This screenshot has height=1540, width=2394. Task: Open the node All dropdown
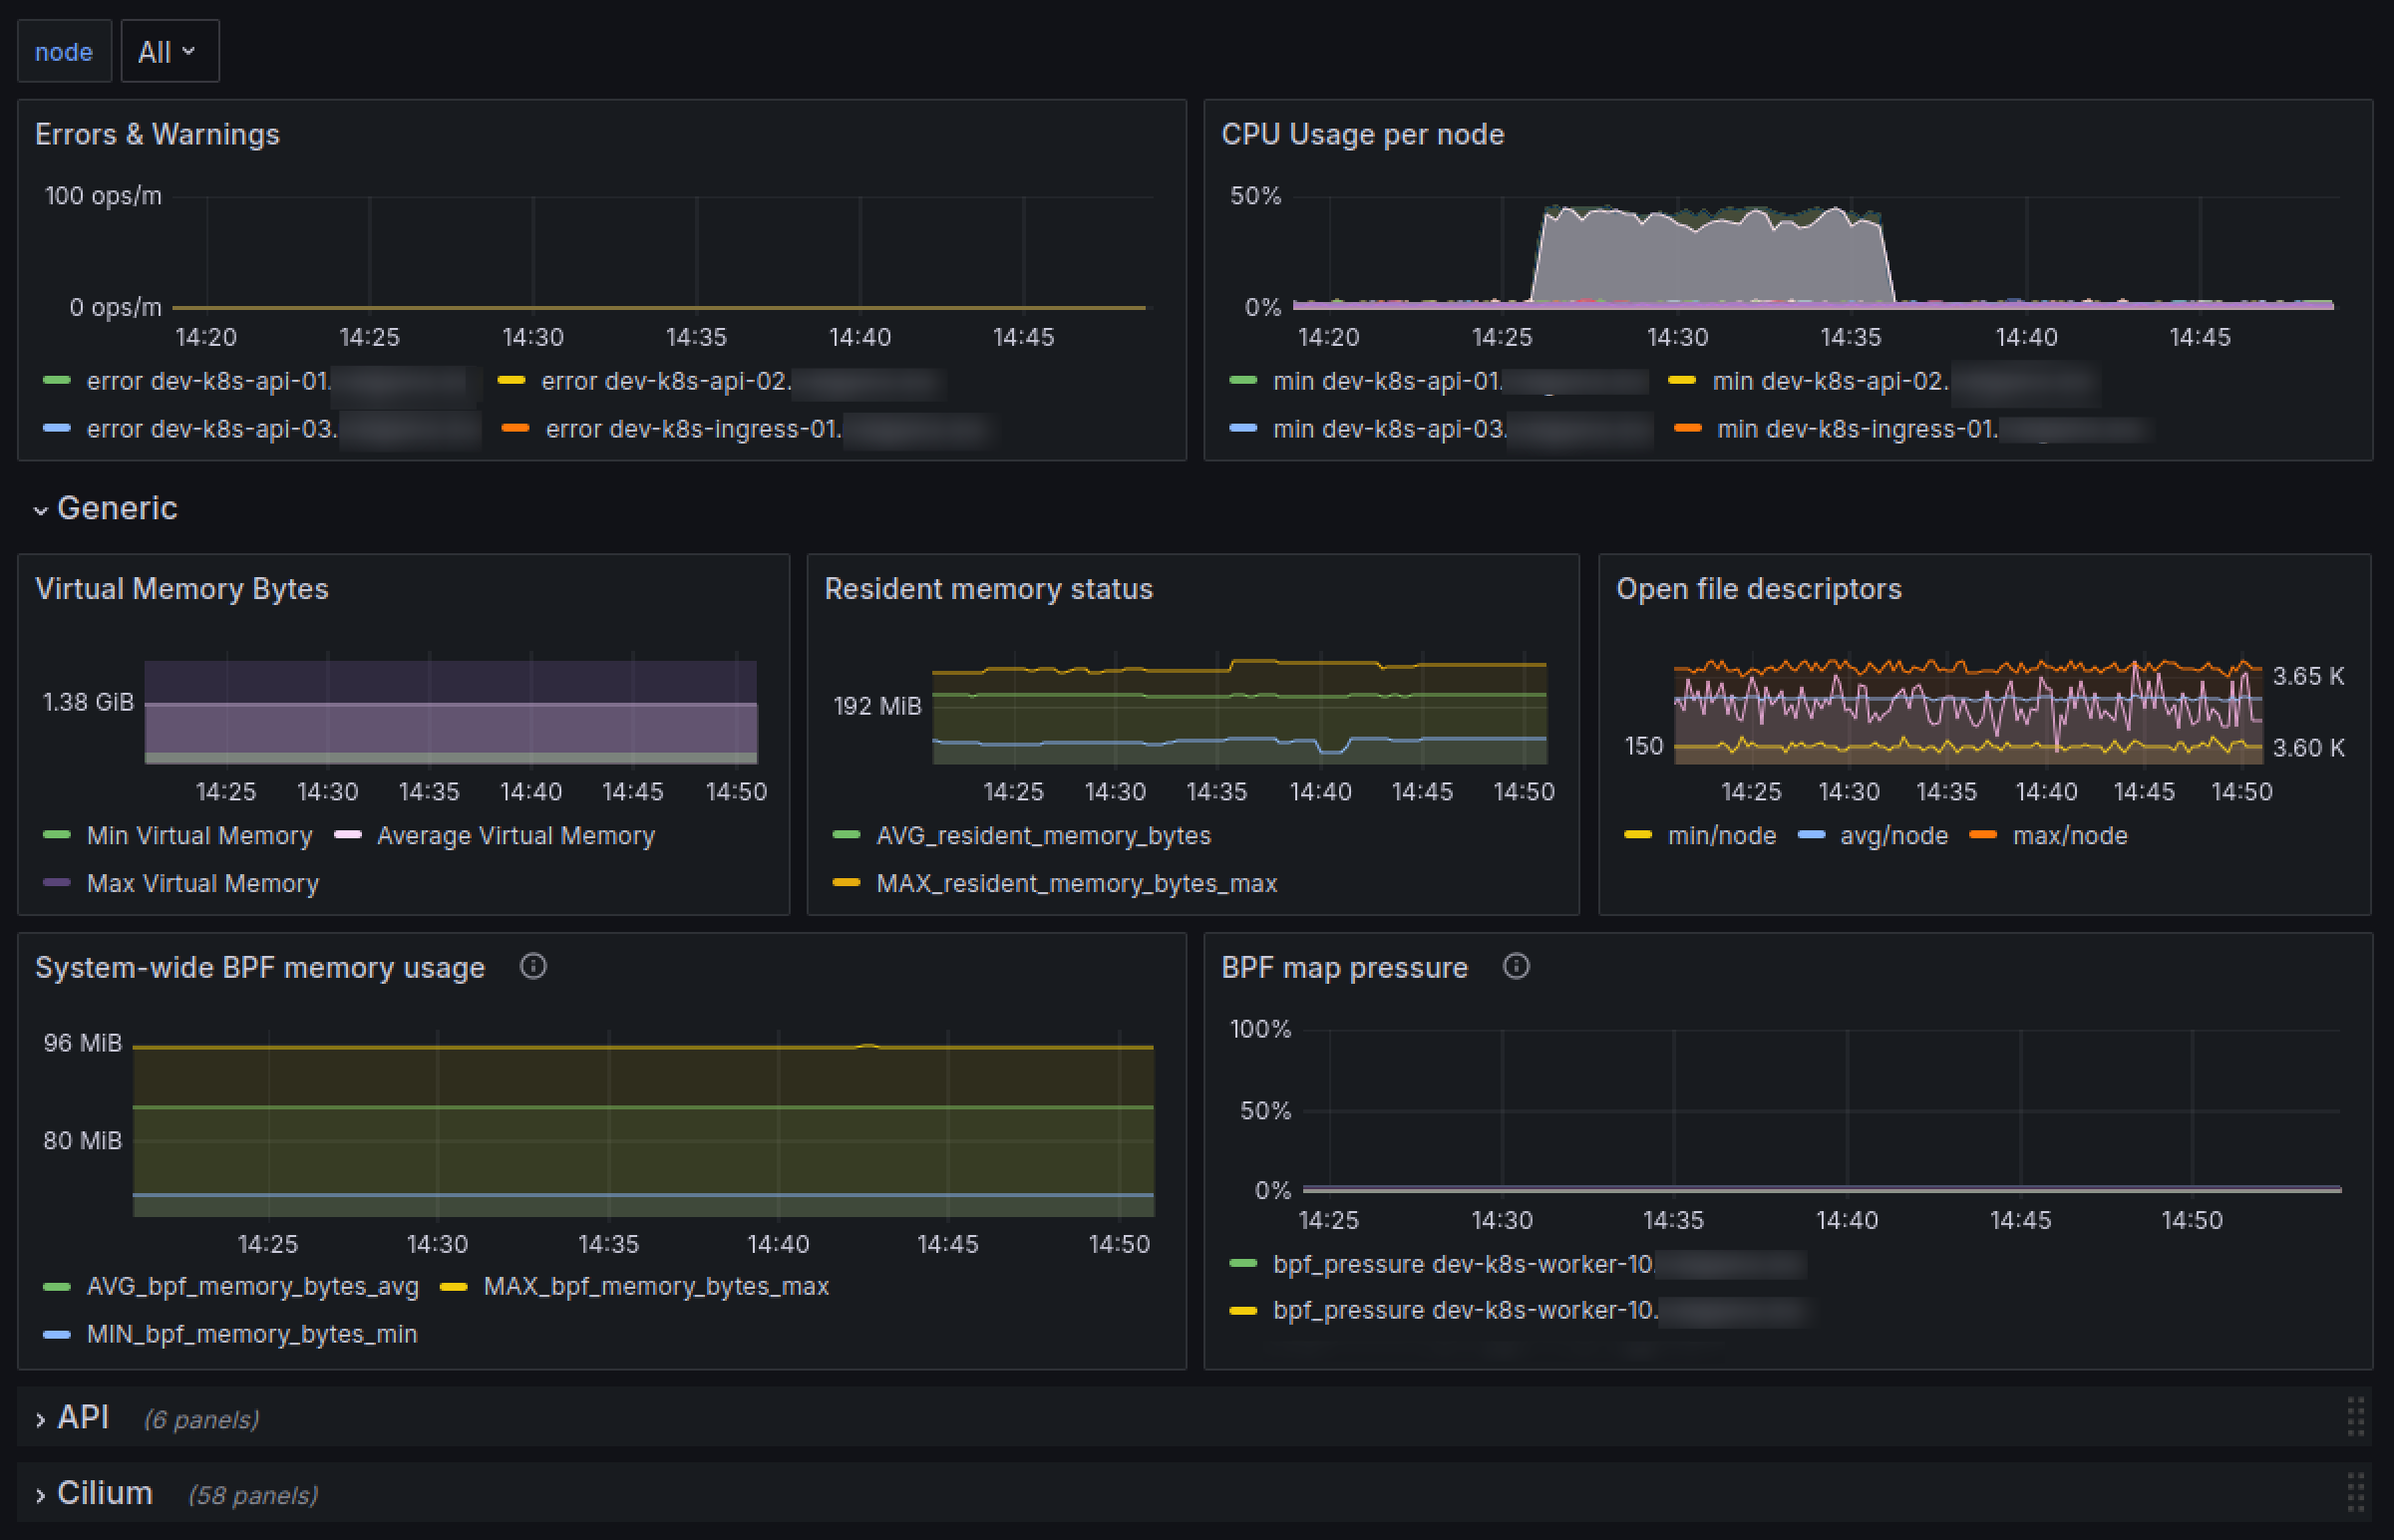169,51
